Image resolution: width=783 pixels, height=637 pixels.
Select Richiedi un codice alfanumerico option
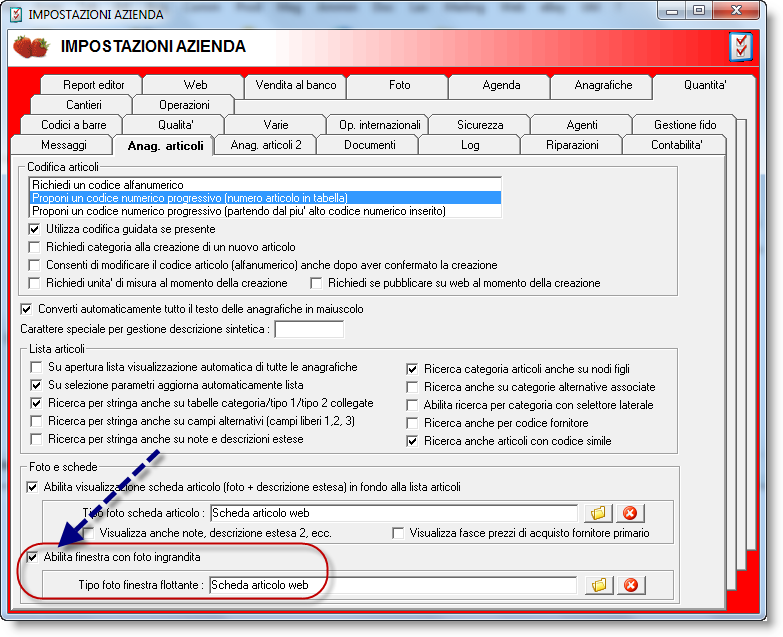[265, 185]
